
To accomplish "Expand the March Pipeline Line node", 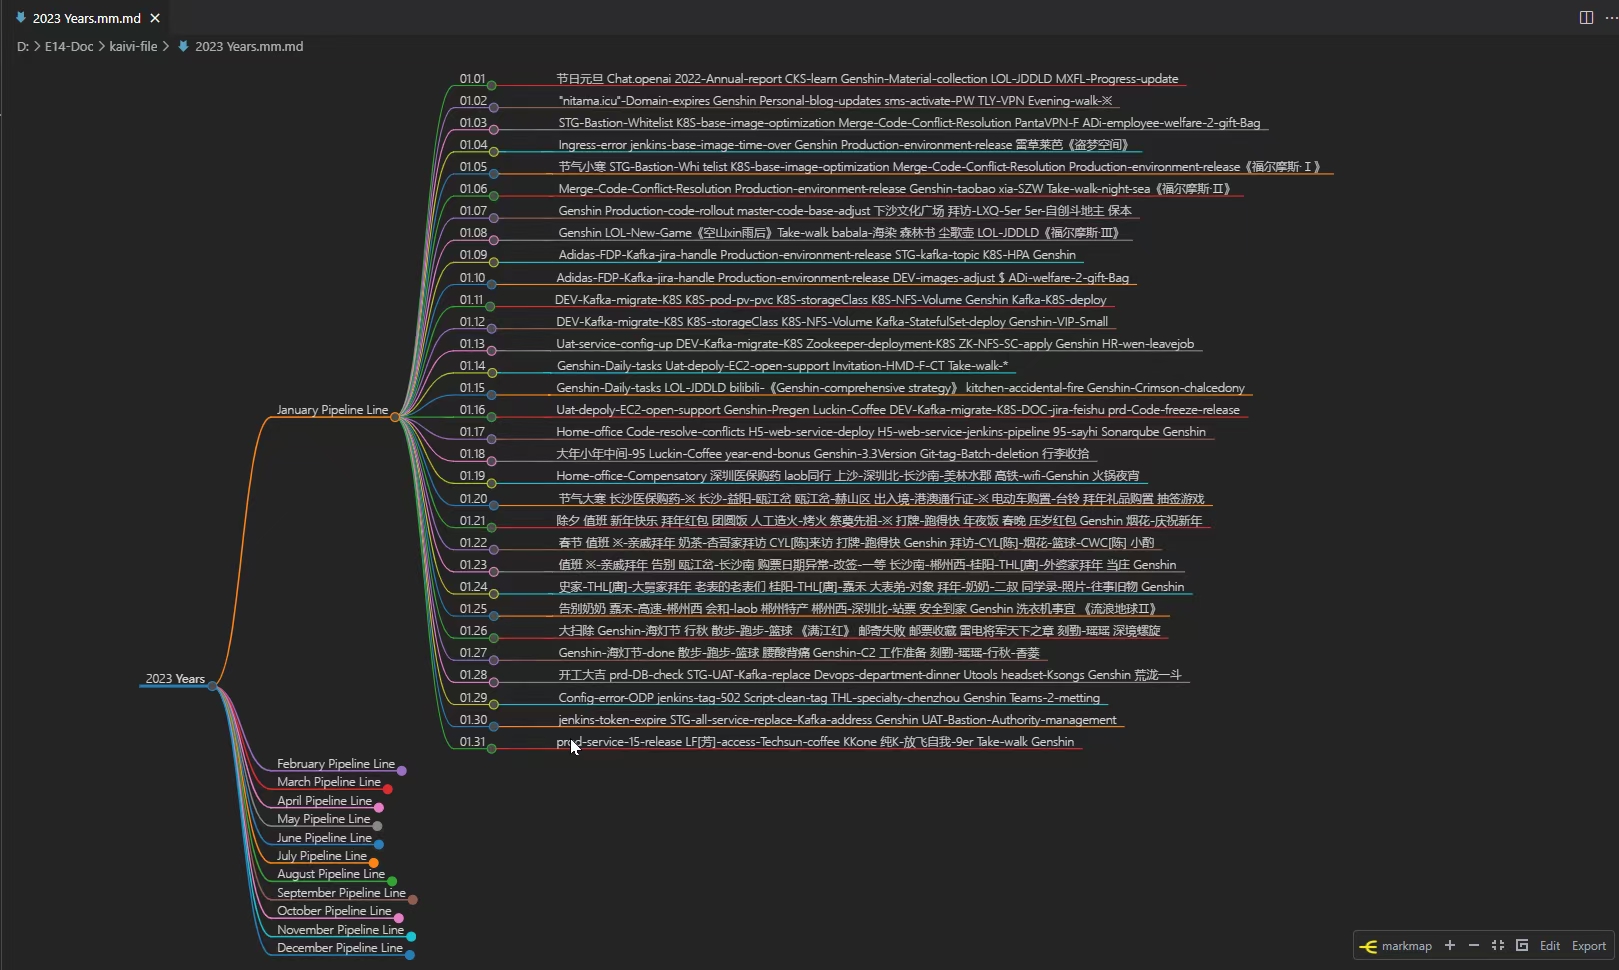I will (387, 789).
